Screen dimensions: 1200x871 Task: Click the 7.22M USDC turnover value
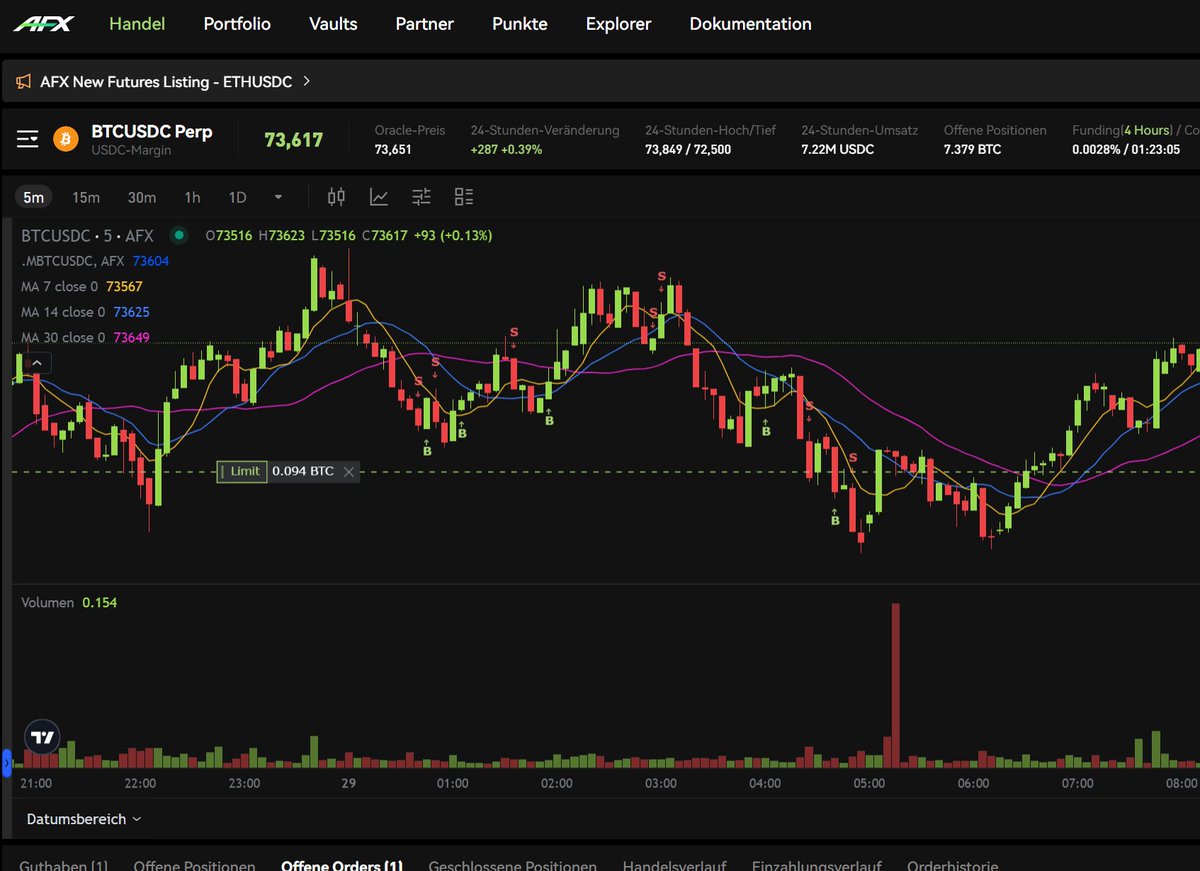[838, 149]
